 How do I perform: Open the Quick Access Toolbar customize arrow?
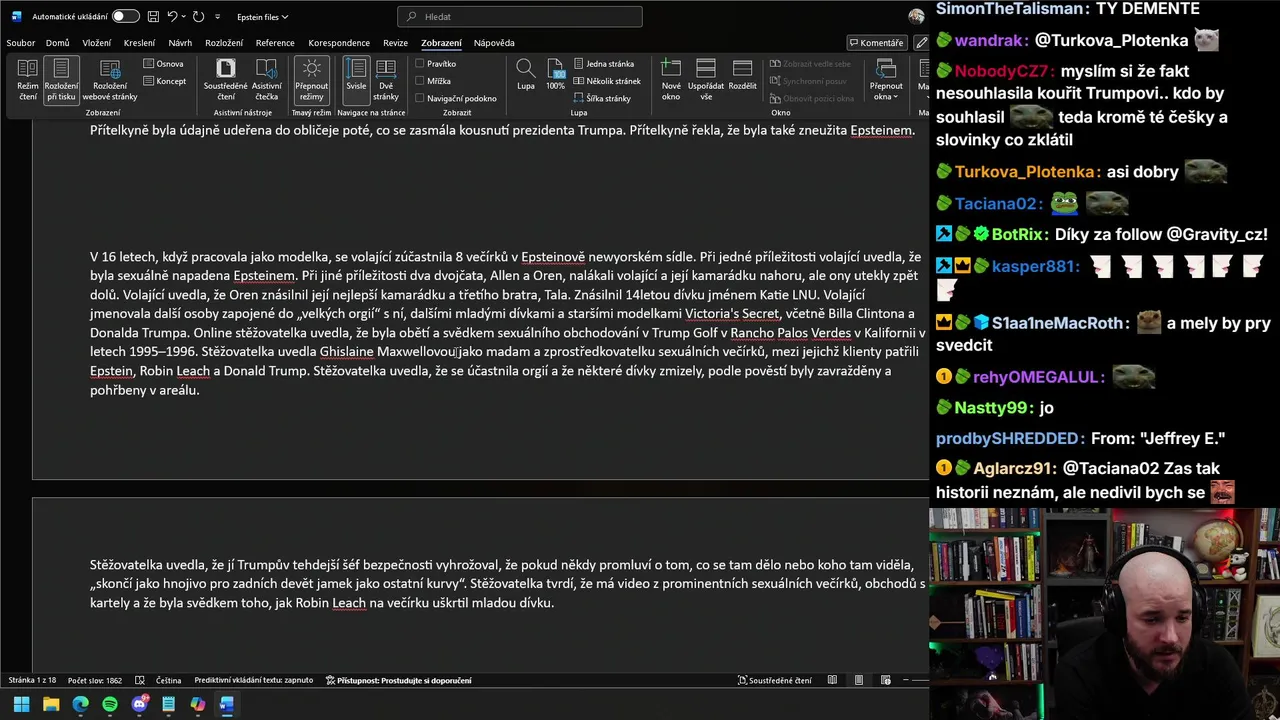pyautogui.click(x=217, y=17)
